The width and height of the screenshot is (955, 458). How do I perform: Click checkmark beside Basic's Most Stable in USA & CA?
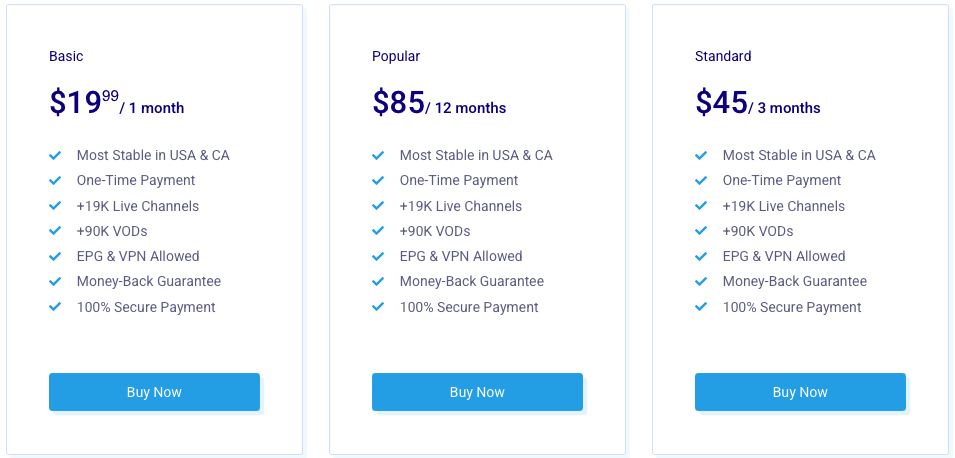click(55, 155)
